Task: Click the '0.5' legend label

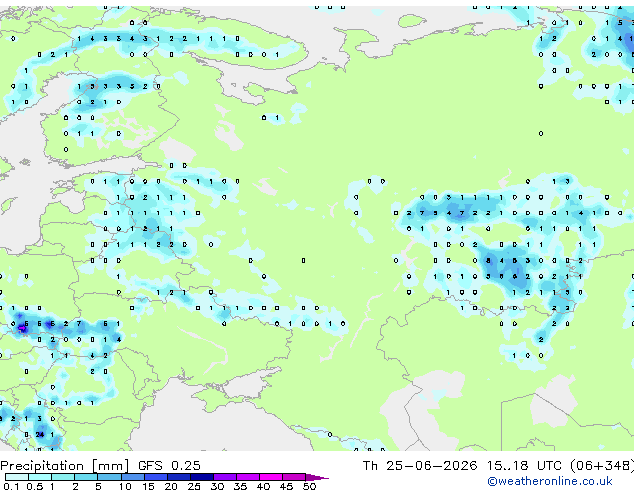Action: pos(35,486)
